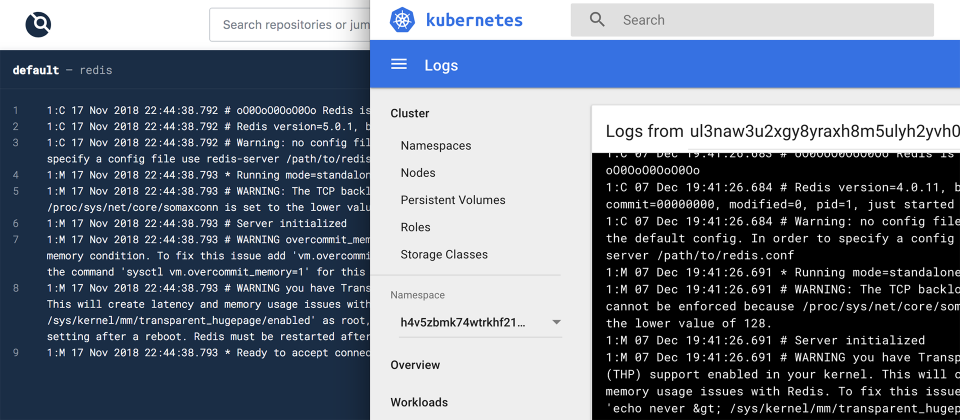Click line number 1 in redis log
This screenshot has width=960, height=420.
(x=16, y=111)
